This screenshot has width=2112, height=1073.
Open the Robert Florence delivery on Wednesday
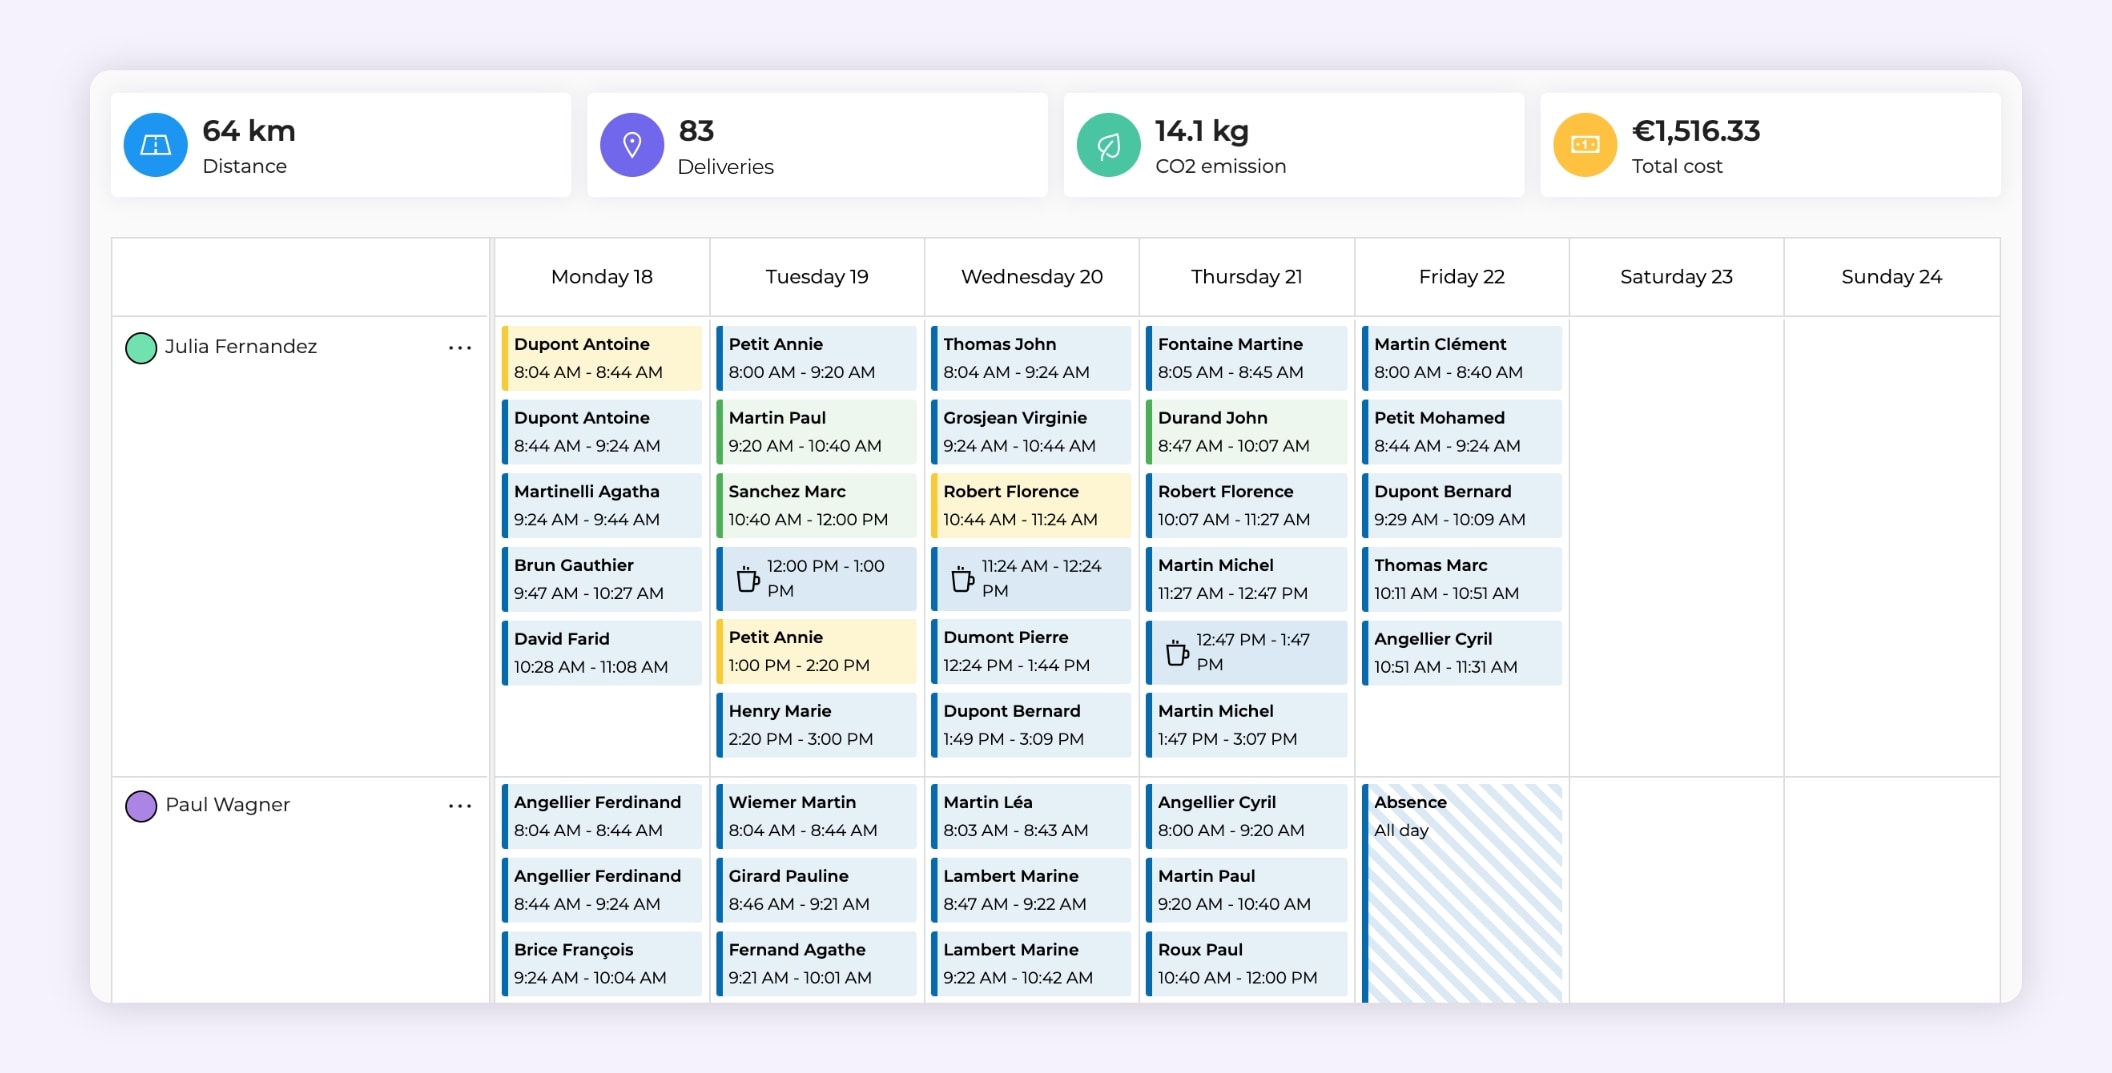1030,505
